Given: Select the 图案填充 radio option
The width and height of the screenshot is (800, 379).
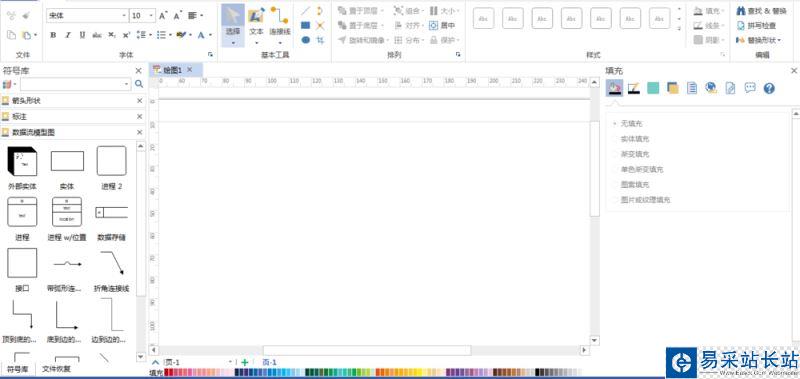Looking at the screenshot, I should click(x=631, y=185).
